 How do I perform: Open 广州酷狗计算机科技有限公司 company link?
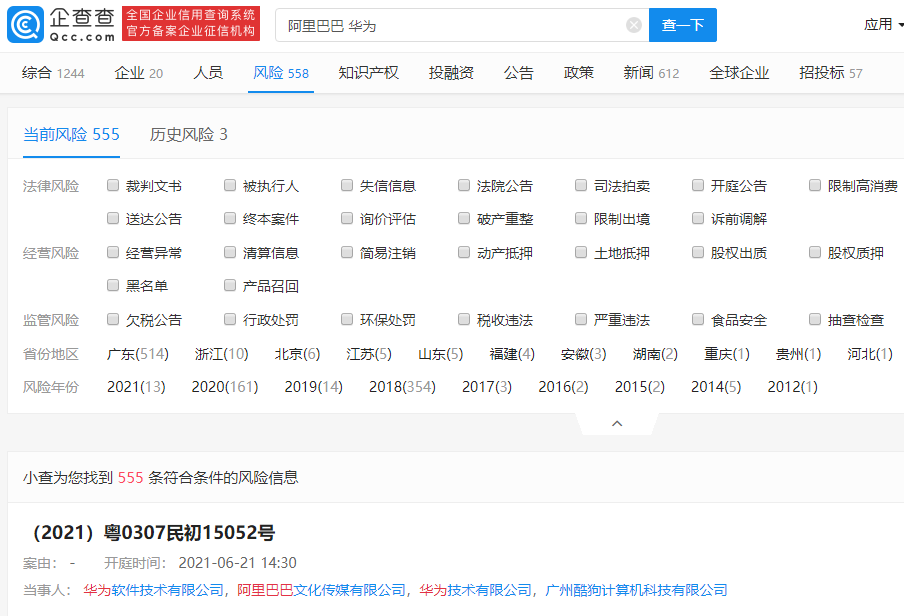[636, 590]
